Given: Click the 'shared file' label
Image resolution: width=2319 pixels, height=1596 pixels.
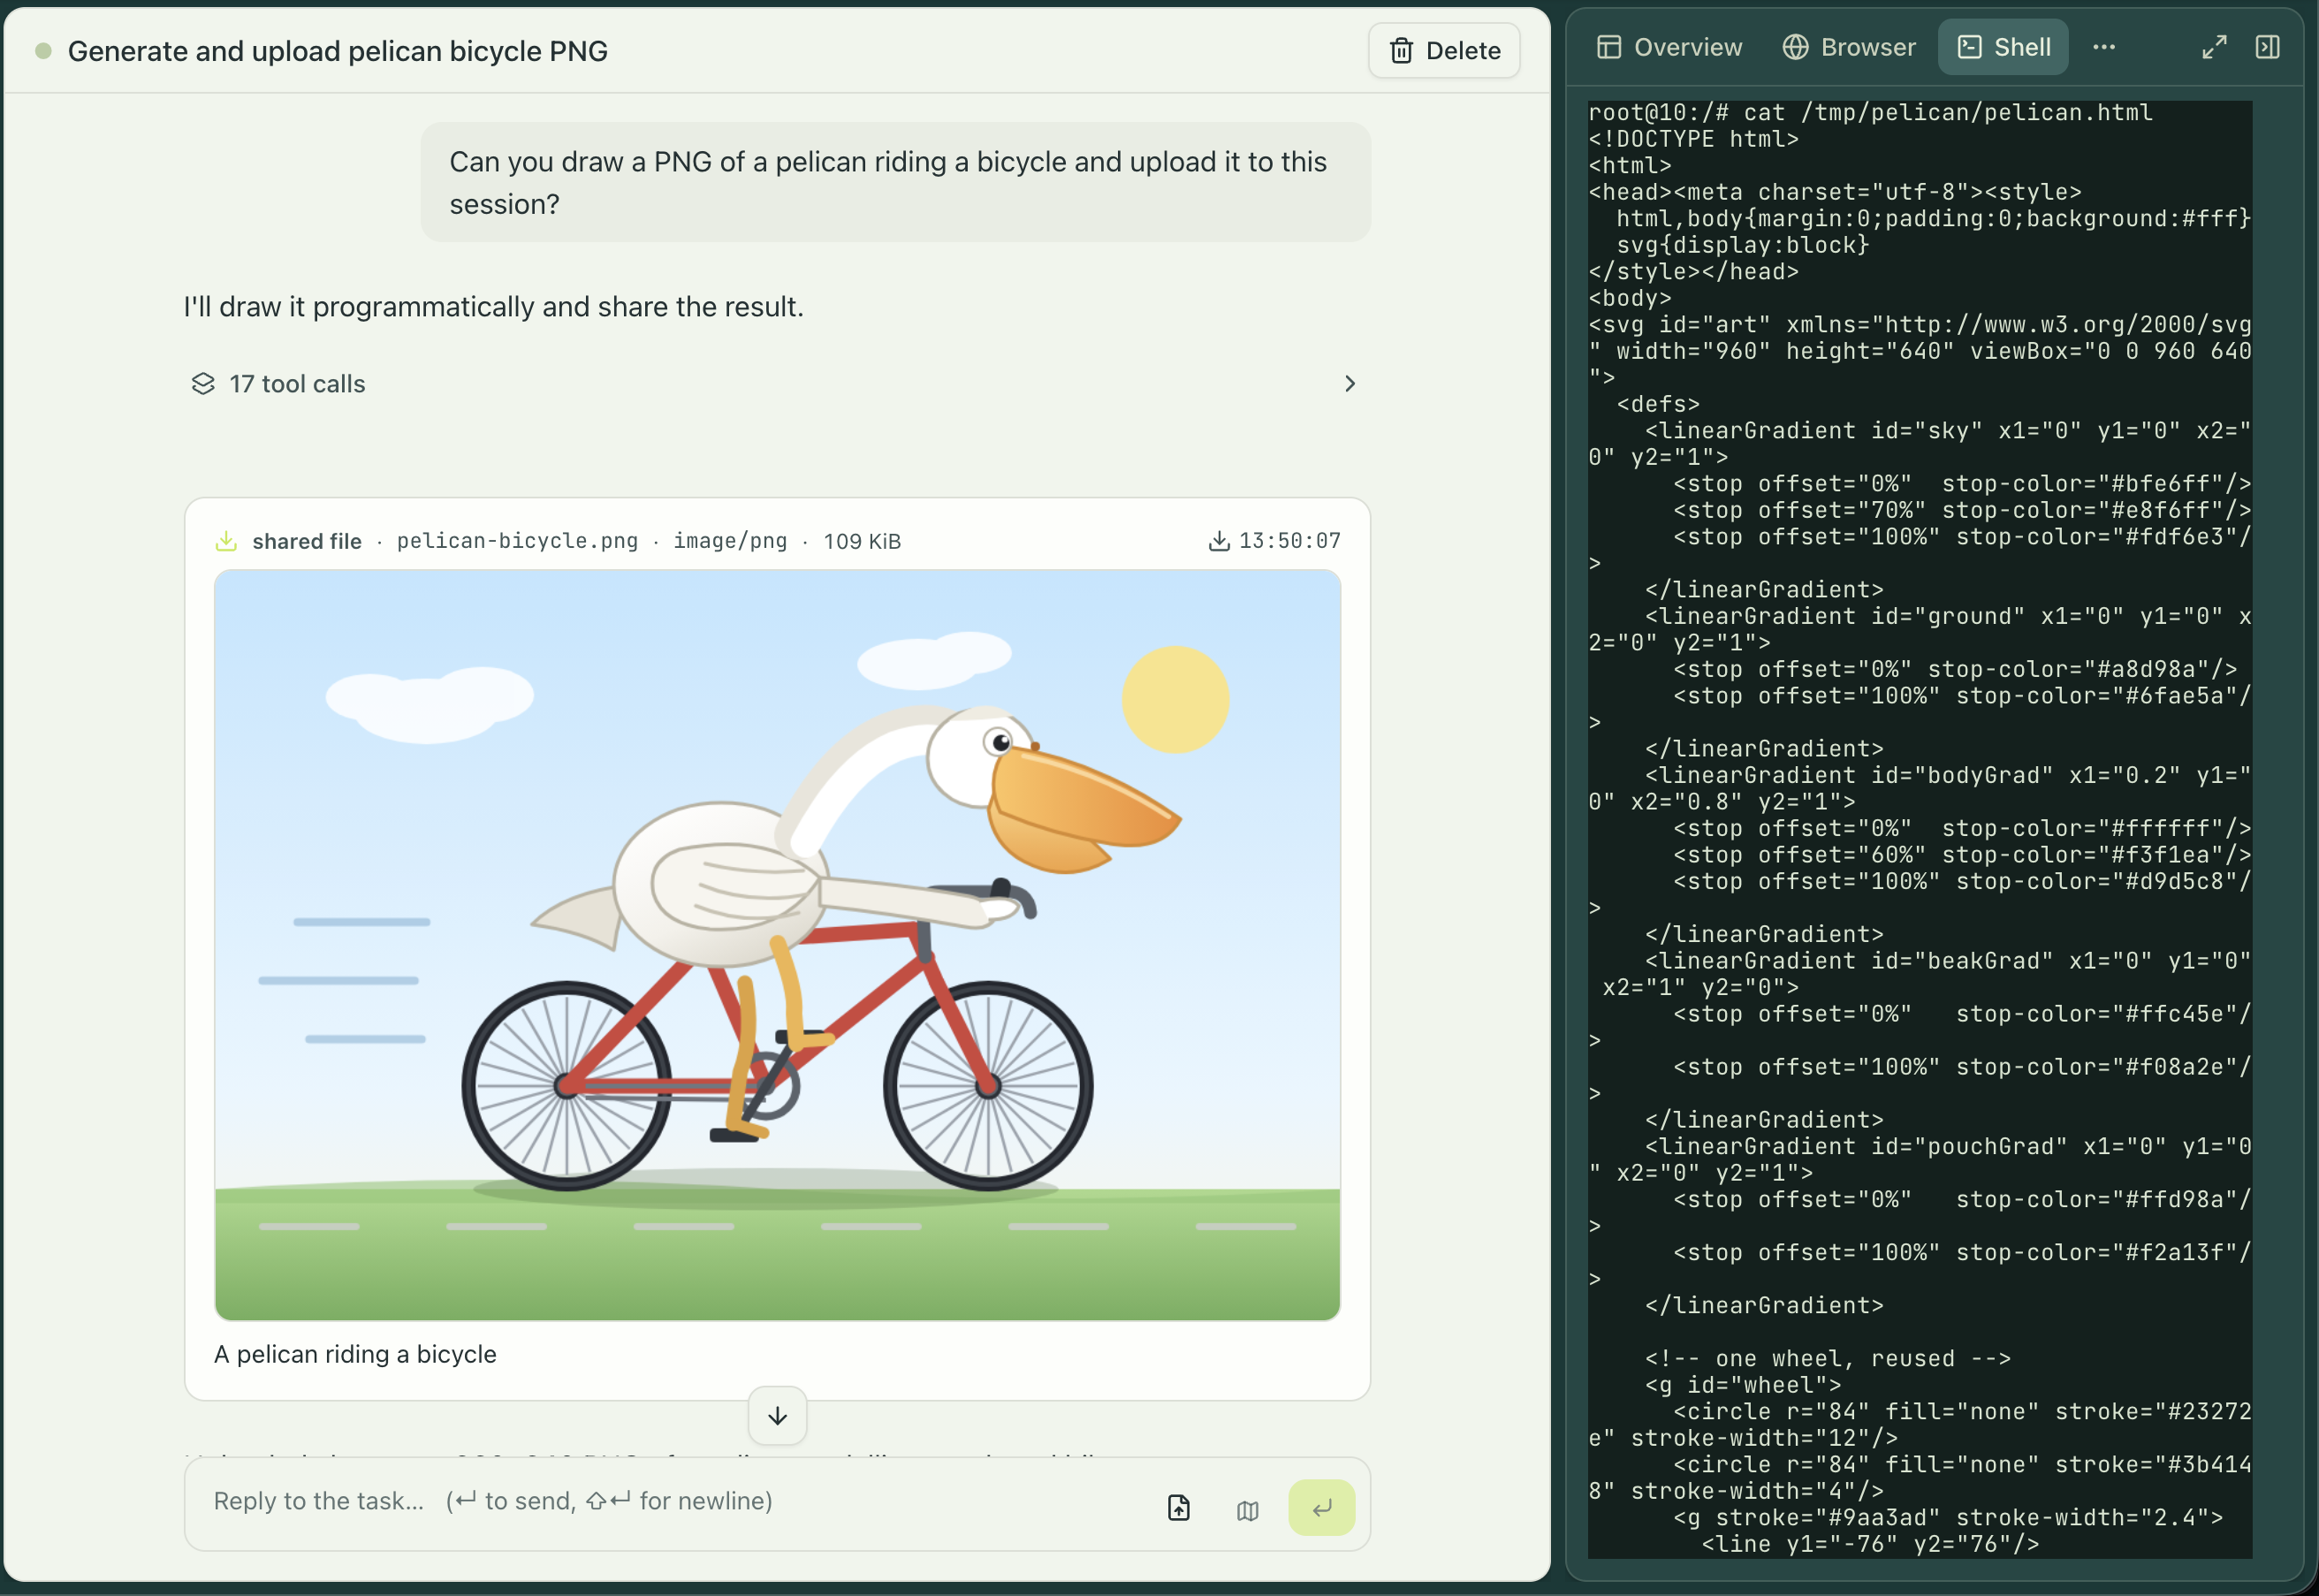Looking at the screenshot, I should click(306, 541).
